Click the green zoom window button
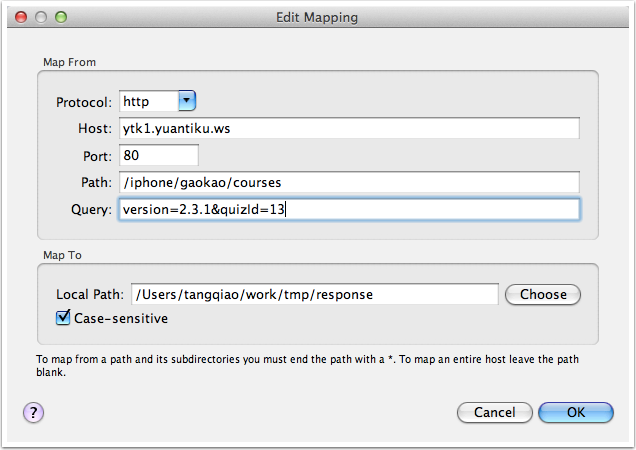Screen dimensions: 636x450 61,17
